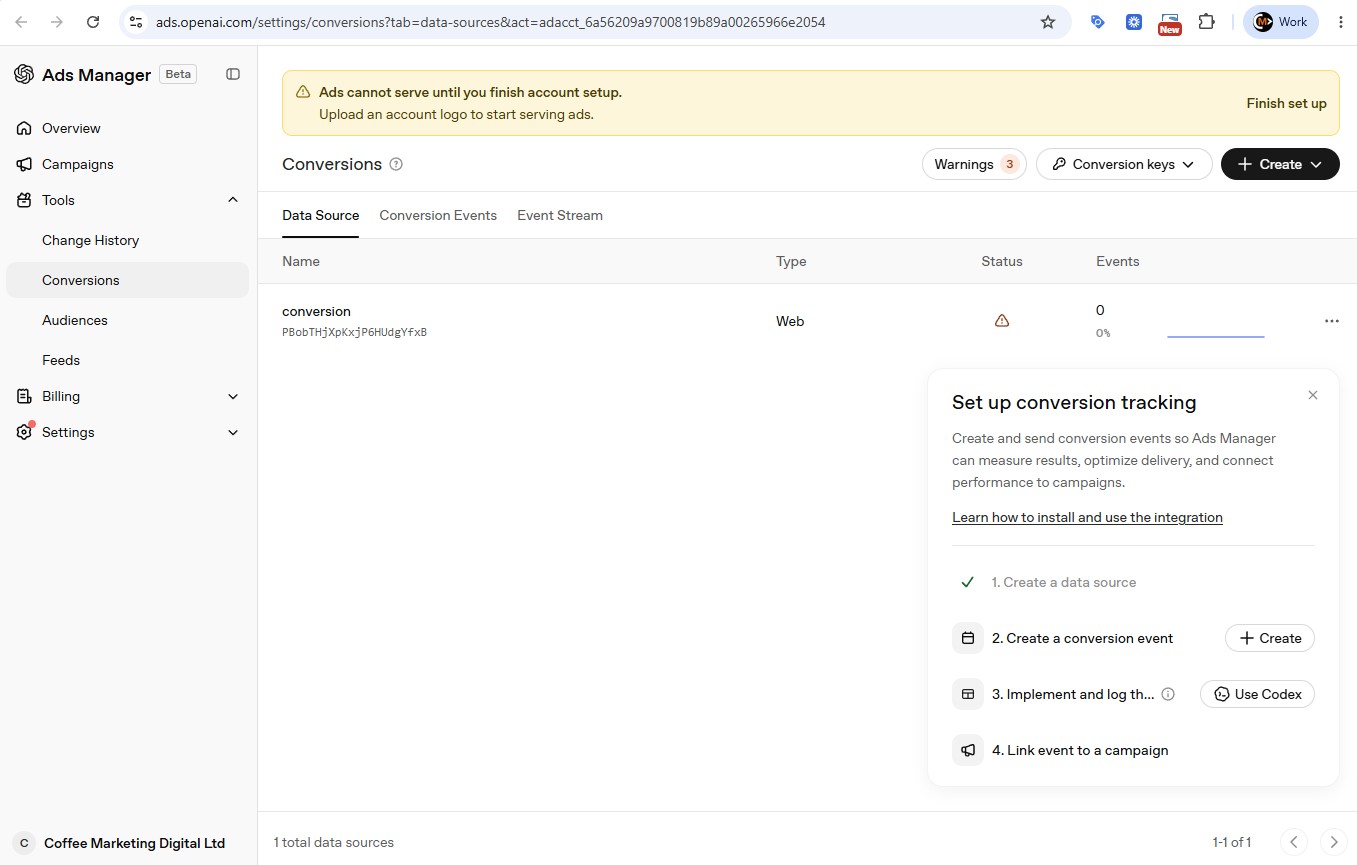Switch to the Event Stream tab
The width and height of the screenshot is (1357, 865).
point(560,215)
